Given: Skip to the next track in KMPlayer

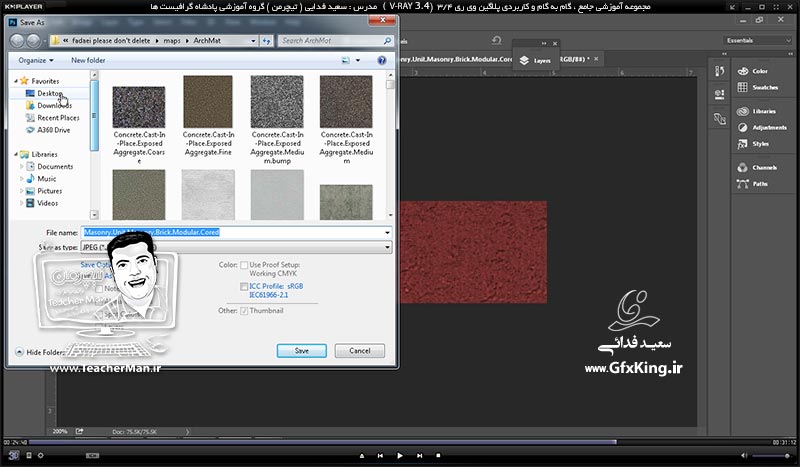Looking at the screenshot, I should click(419, 455).
